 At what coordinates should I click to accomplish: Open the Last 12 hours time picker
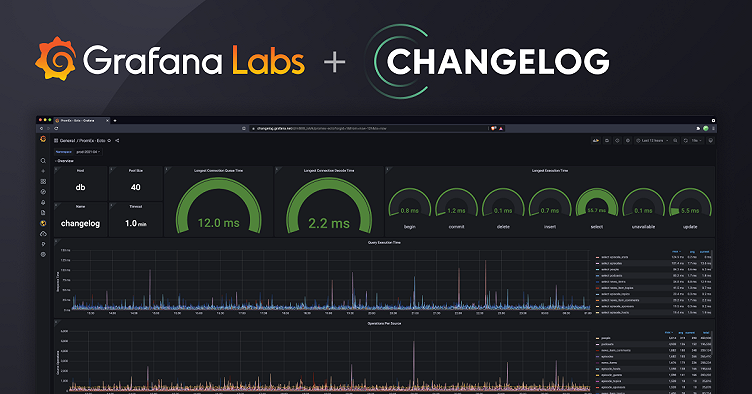coord(651,140)
